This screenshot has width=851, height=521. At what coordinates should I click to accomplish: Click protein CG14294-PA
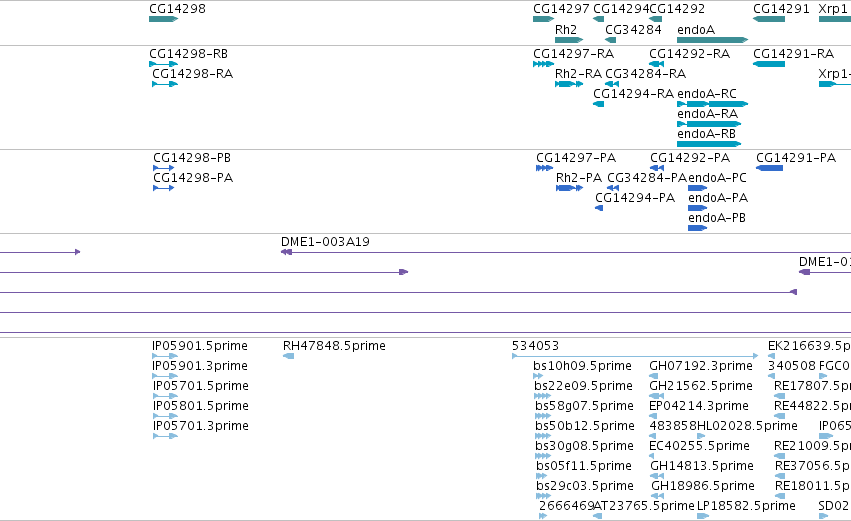635,198
